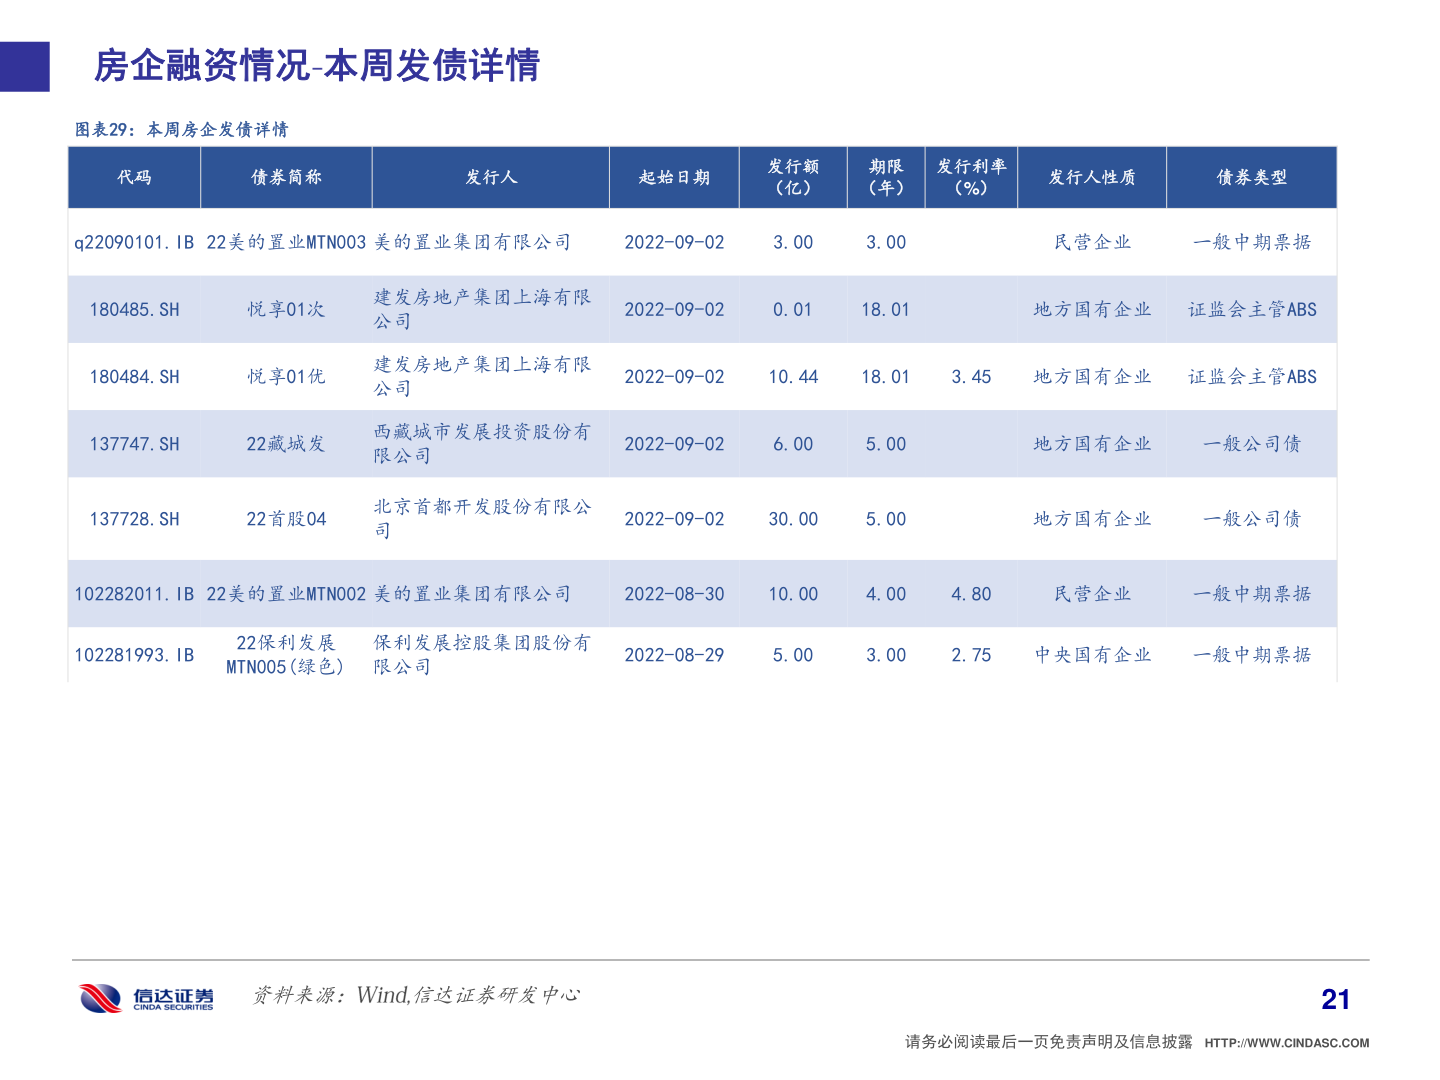Click the date 2022-08-29
Image resolution: width=1440 pixels, height=1080 pixels.
[x=674, y=655]
